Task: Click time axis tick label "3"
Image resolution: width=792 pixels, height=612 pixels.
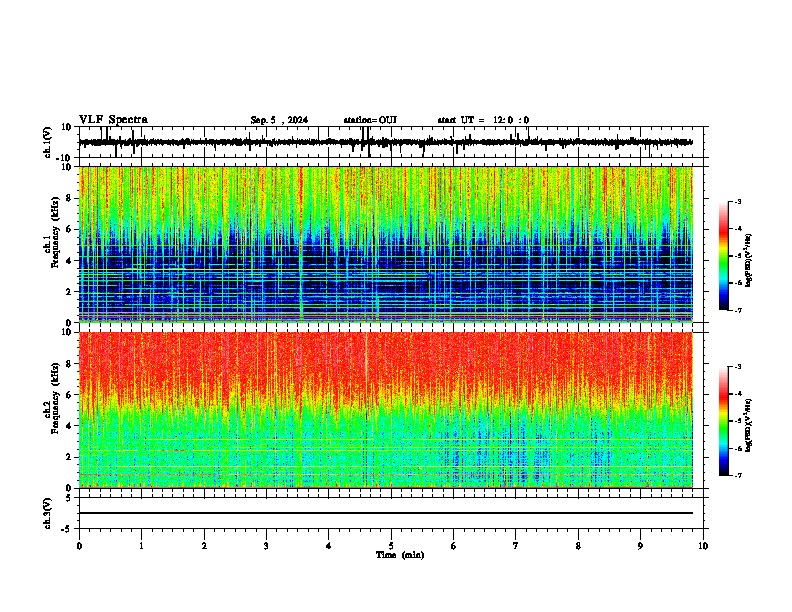Action: tap(266, 546)
